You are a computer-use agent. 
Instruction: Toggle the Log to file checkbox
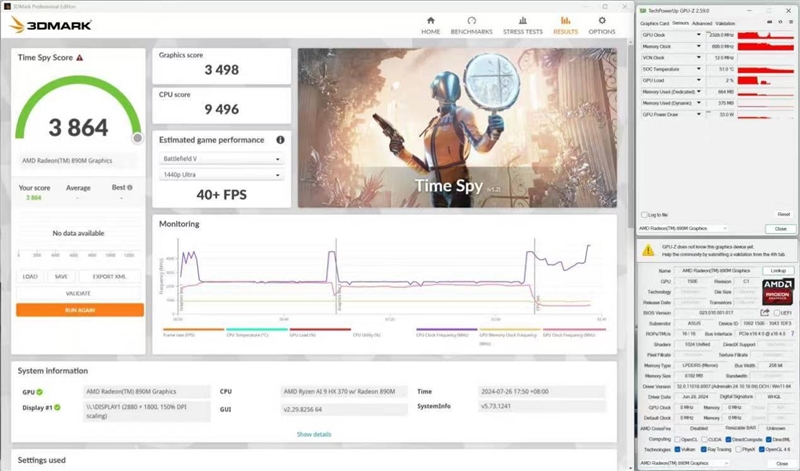pos(644,215)
